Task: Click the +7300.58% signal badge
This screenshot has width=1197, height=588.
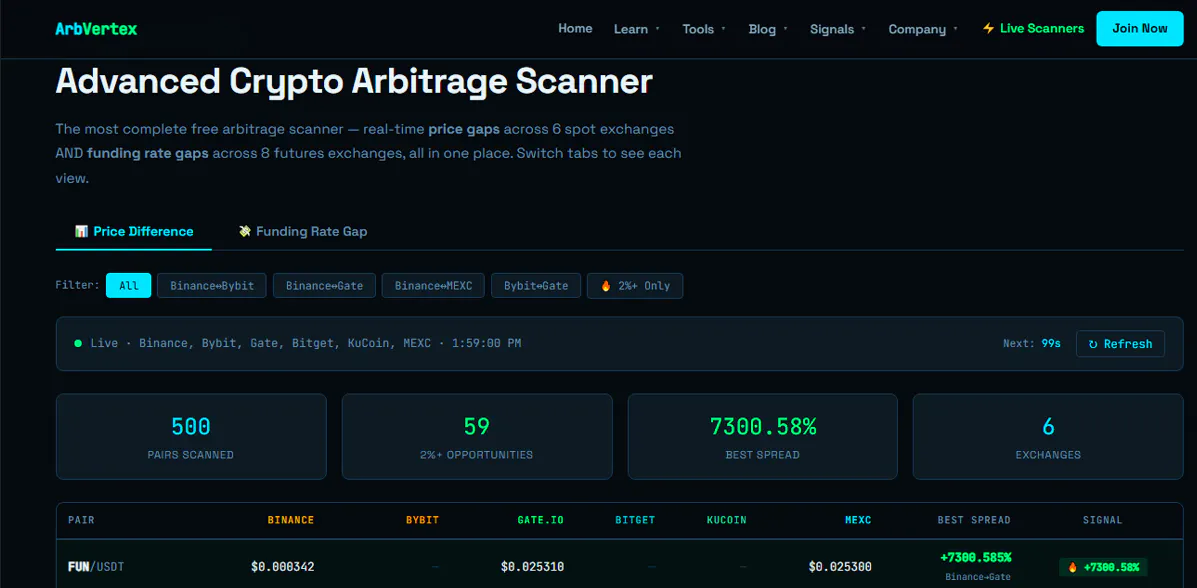Action: click(1103, 567)
